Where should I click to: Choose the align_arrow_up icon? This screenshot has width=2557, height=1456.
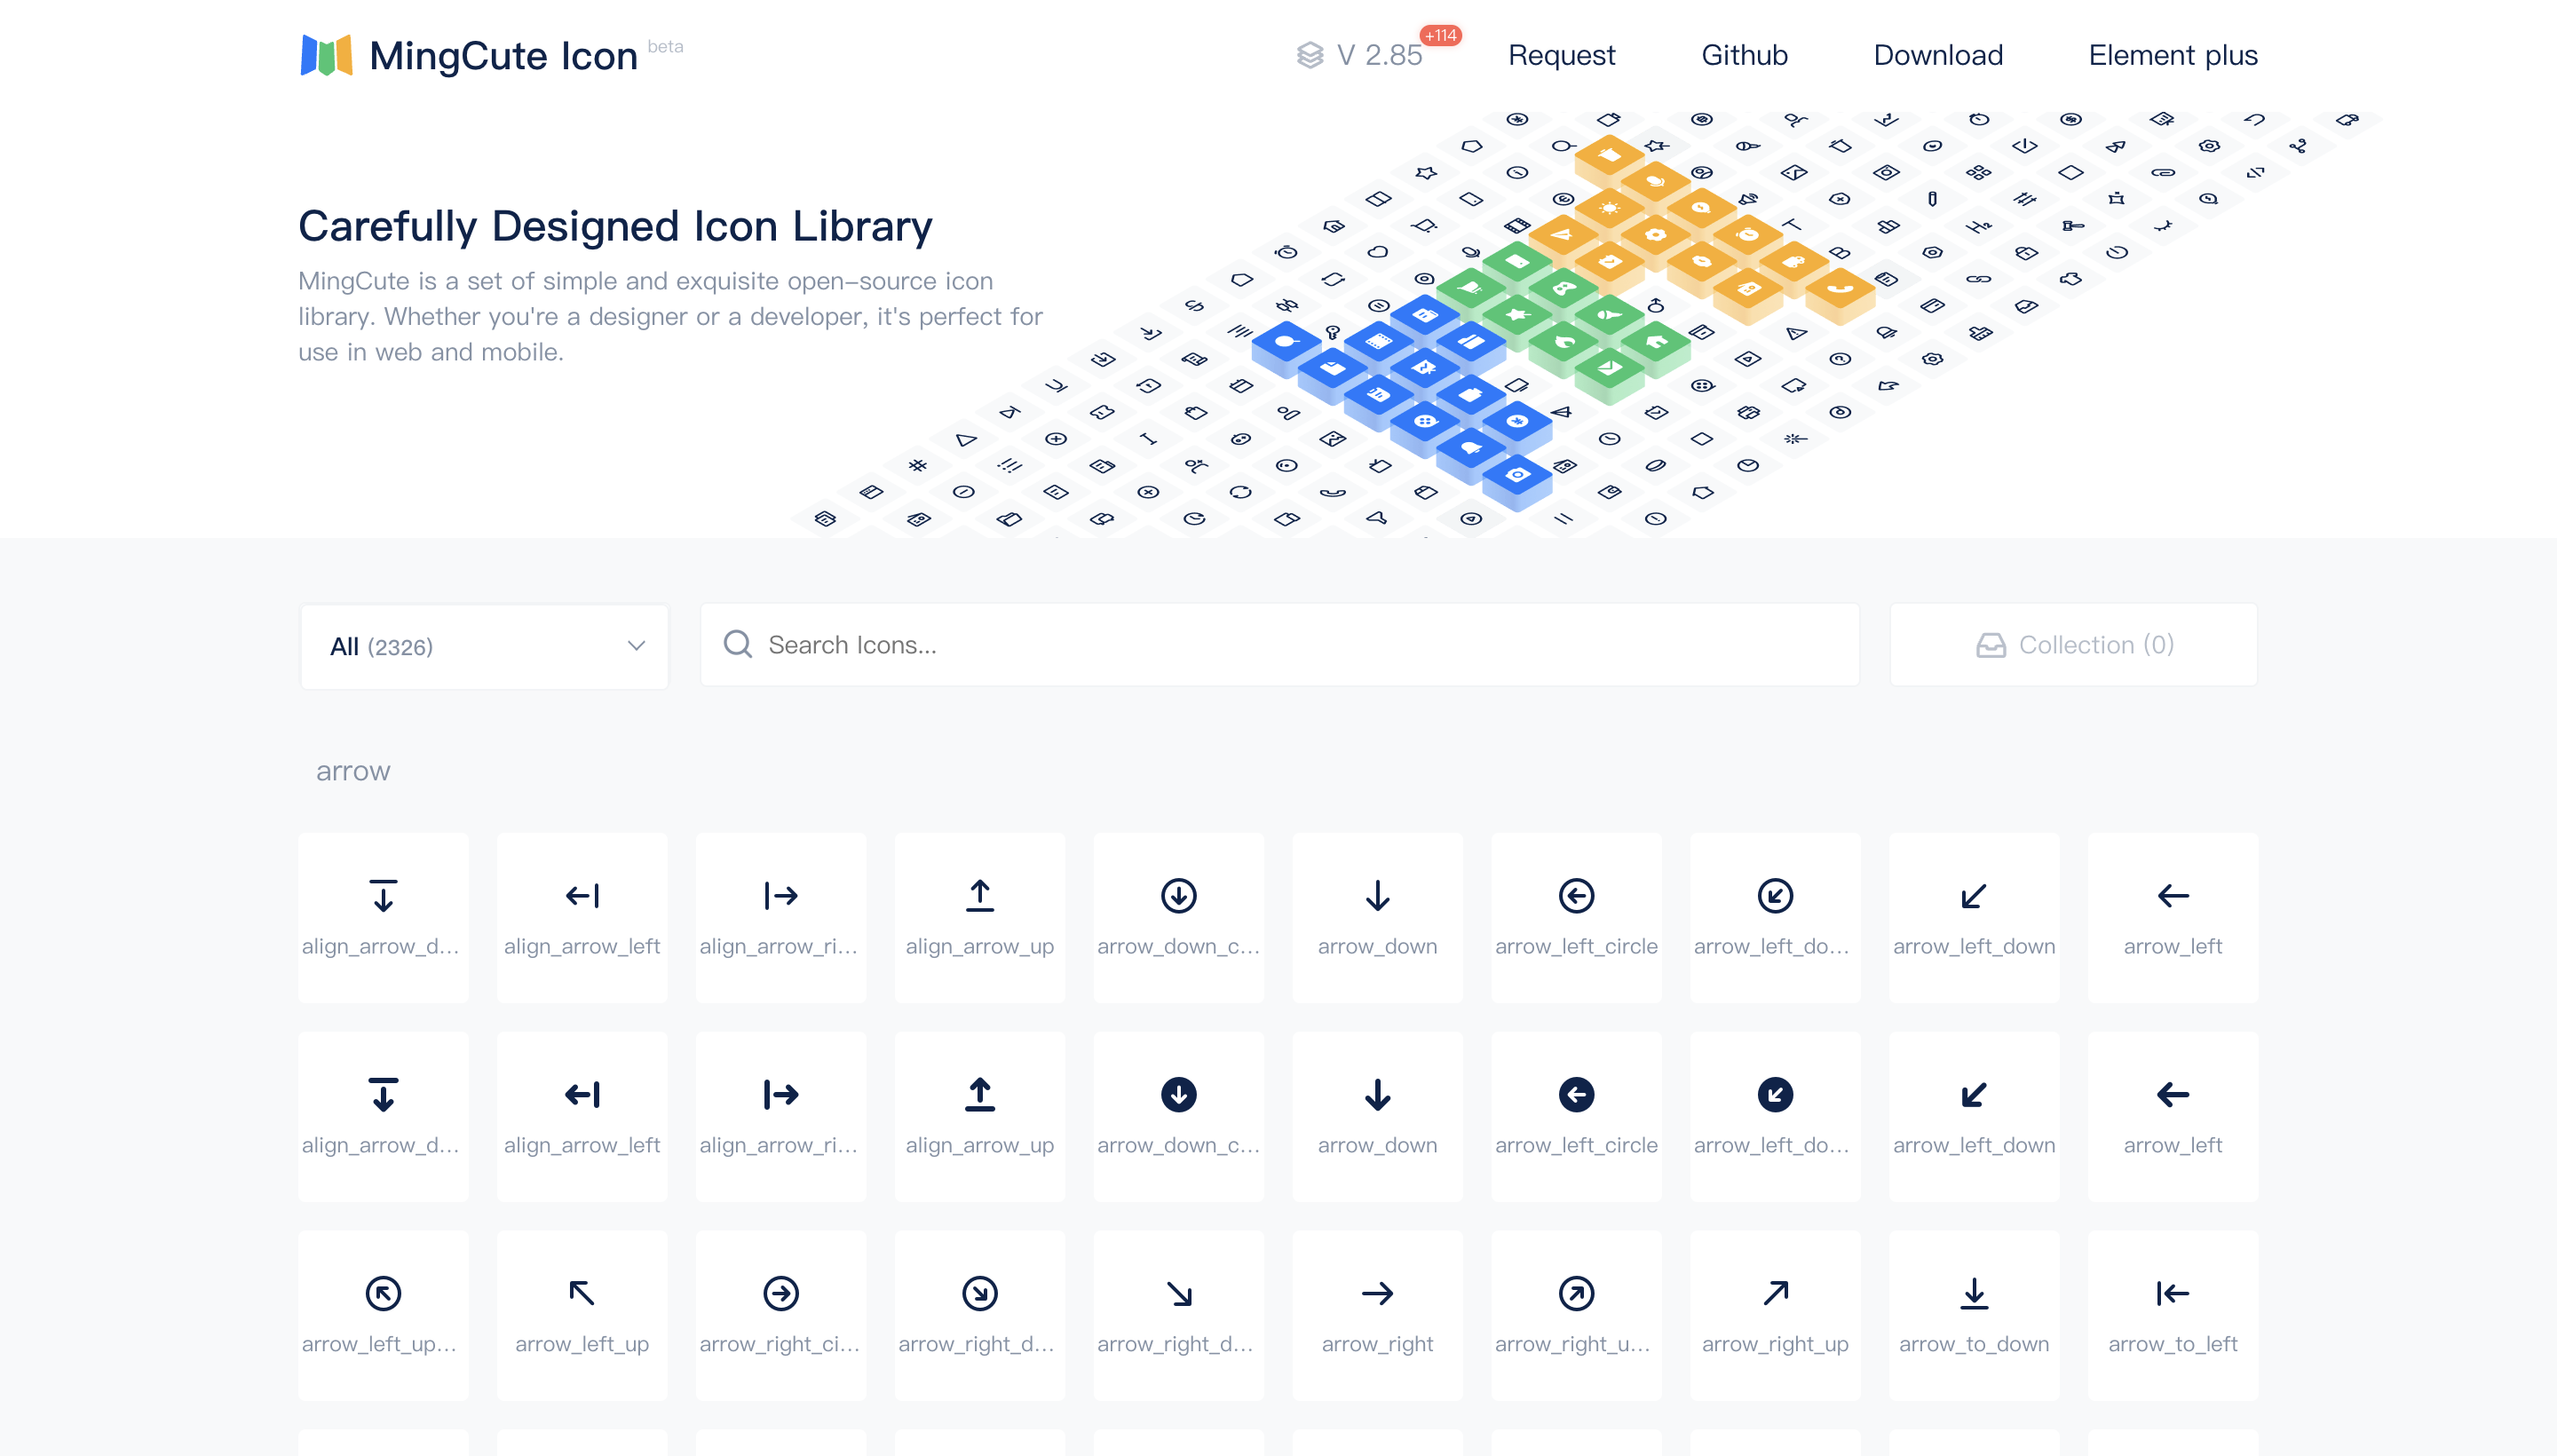click(x=980, y=917)
